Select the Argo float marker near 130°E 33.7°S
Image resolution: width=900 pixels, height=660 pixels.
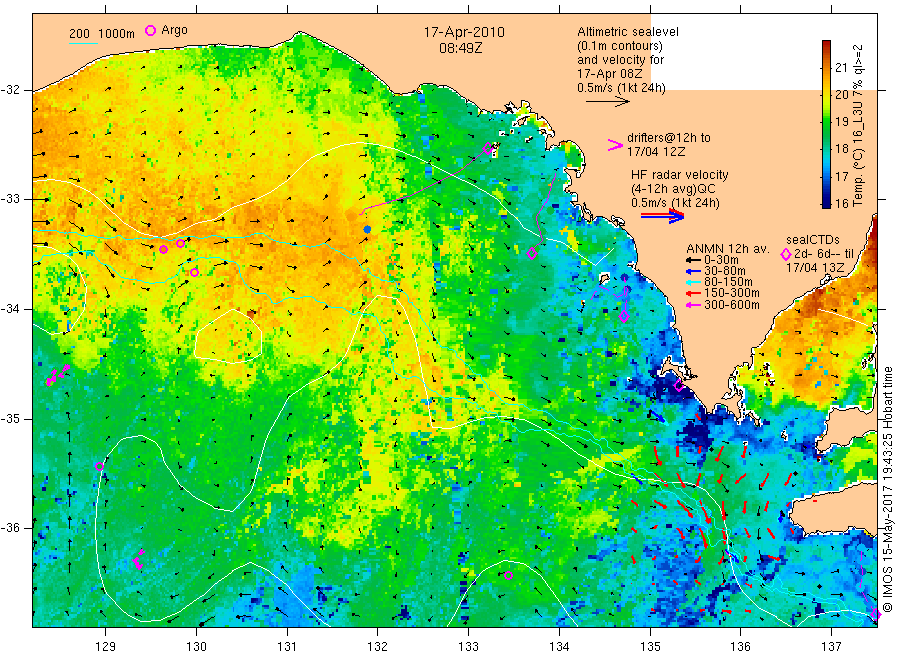coord(195,273)
